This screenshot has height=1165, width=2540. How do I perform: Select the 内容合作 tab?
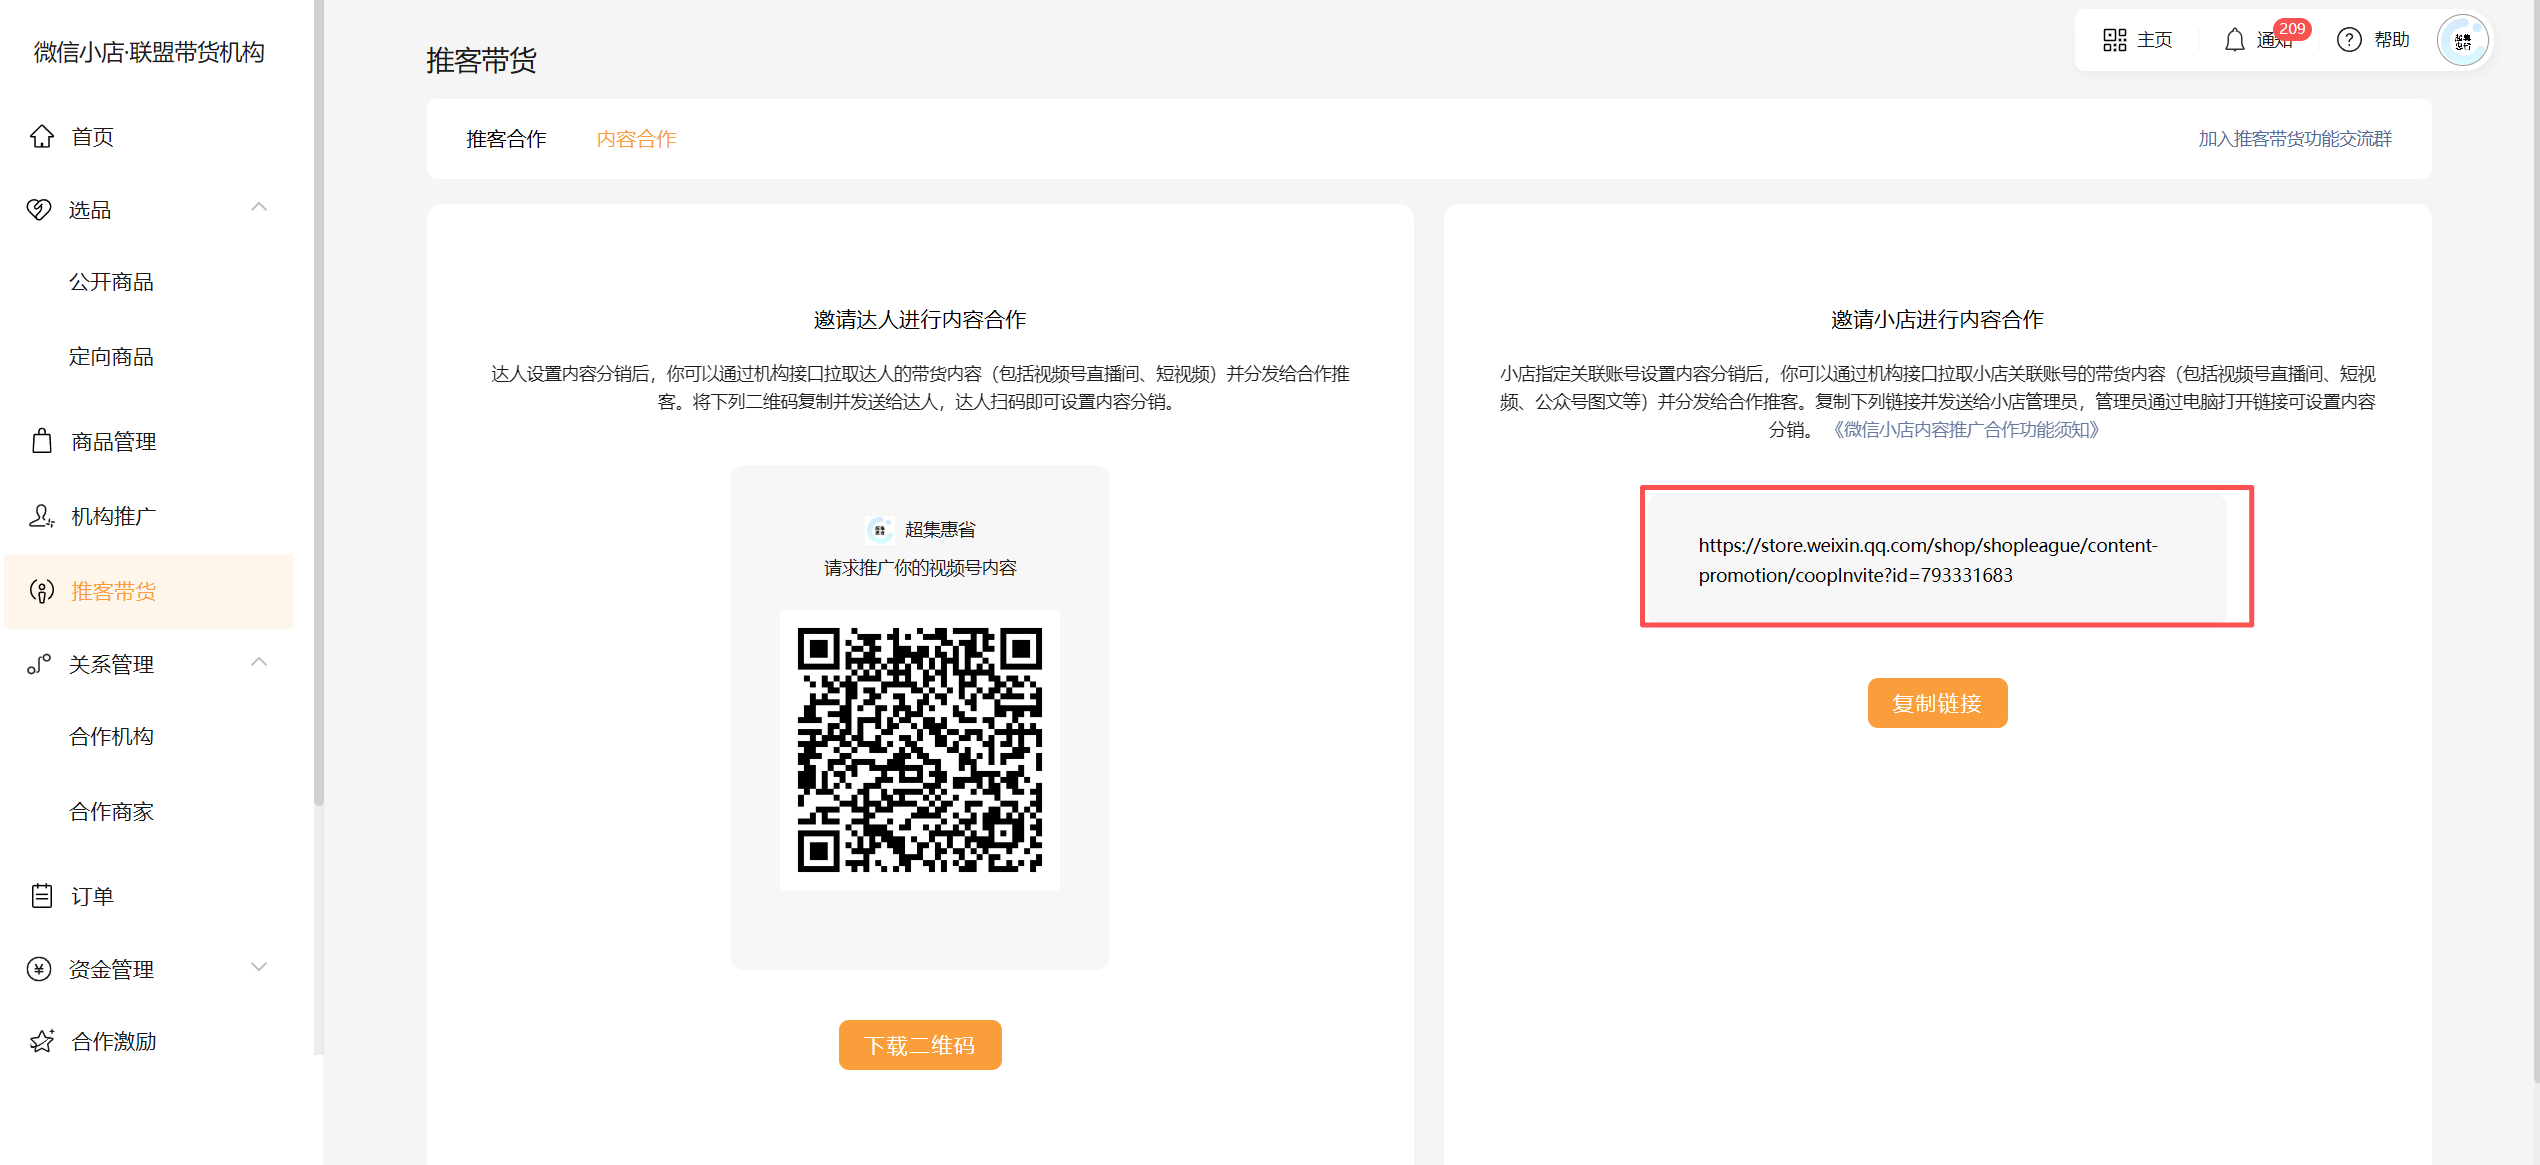[x=636, y=139]
